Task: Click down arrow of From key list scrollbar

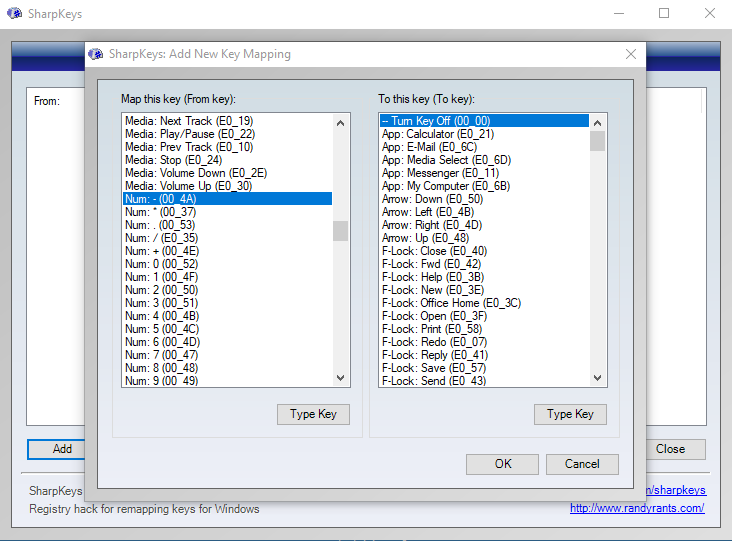Action: coord(340,377)
